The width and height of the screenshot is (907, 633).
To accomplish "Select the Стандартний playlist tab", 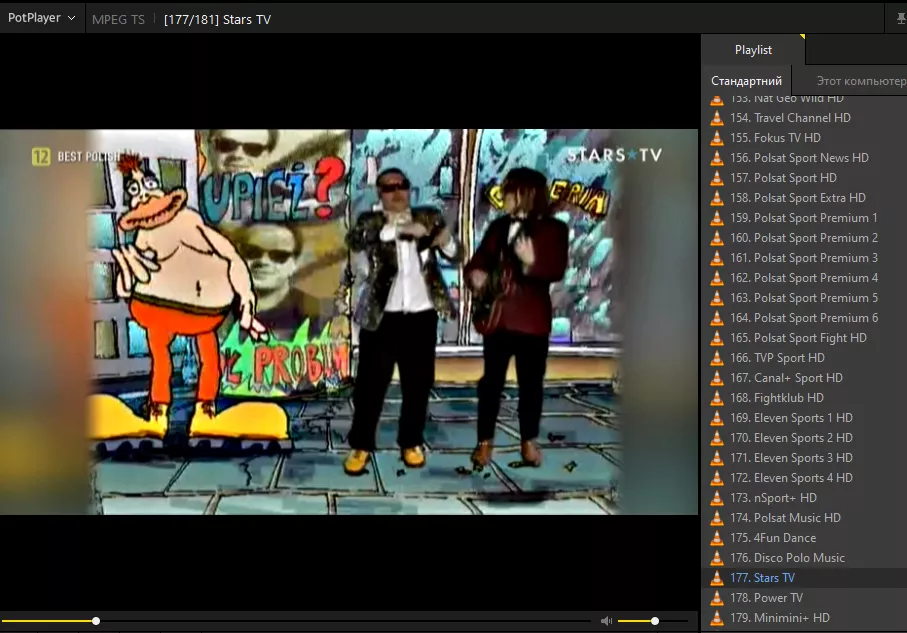I will coord(746,81).
